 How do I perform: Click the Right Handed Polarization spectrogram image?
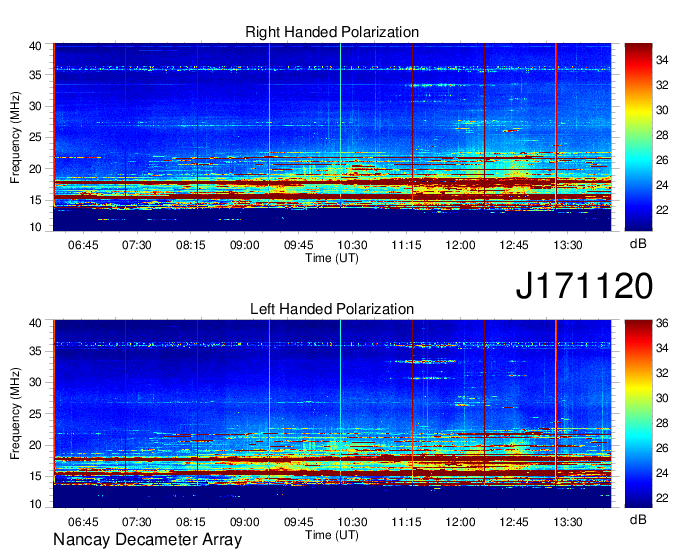(x=332, y=137)
